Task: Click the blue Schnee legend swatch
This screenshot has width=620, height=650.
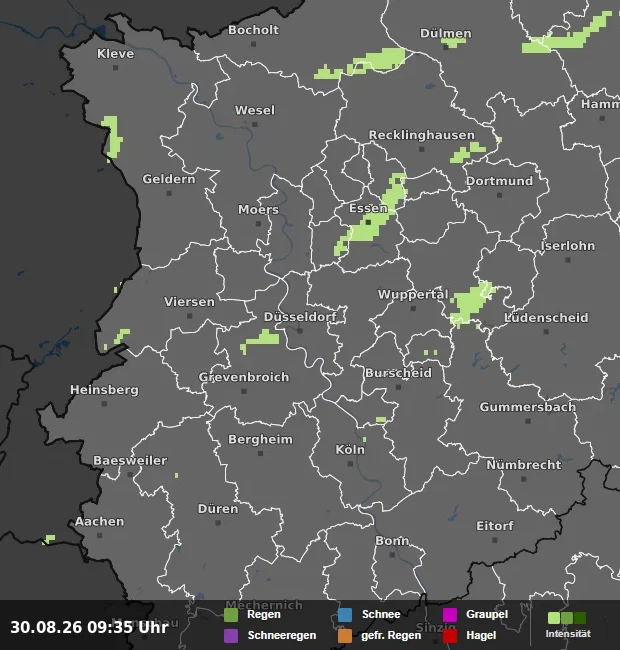Action: [x=345, y=615]
